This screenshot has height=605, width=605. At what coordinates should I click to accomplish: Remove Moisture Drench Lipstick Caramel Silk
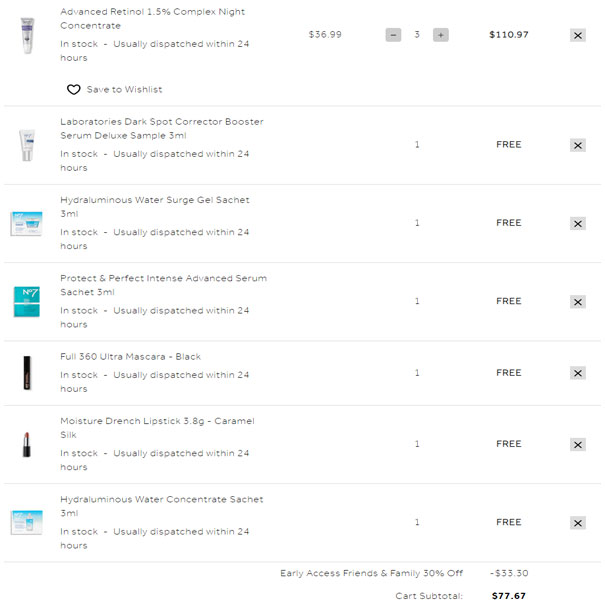[578, 444]
